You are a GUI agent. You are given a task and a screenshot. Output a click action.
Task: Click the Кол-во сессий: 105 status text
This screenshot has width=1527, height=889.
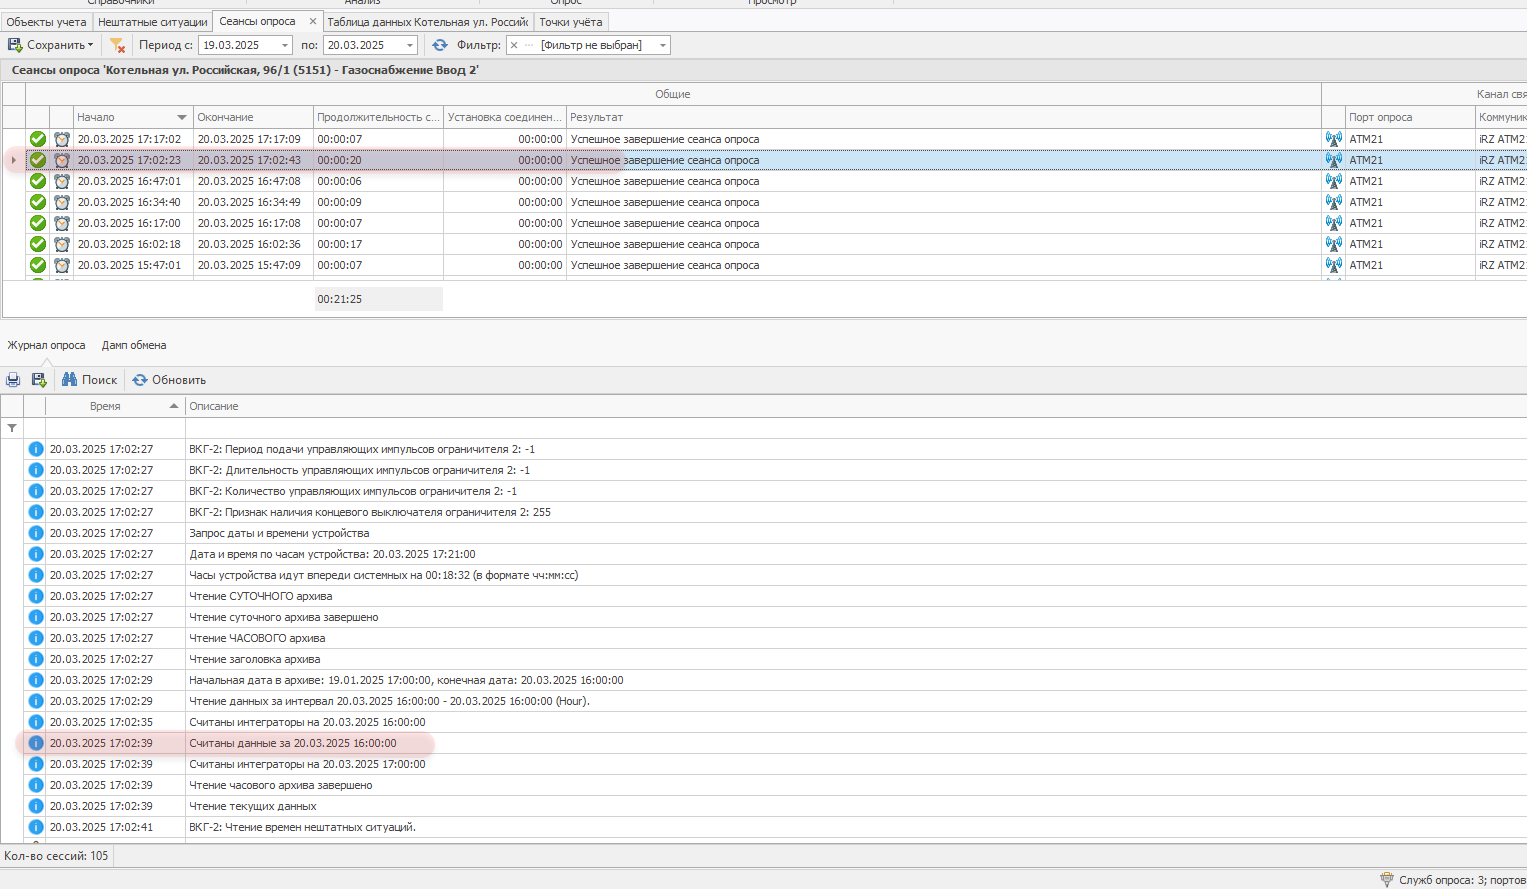point(56,856)
